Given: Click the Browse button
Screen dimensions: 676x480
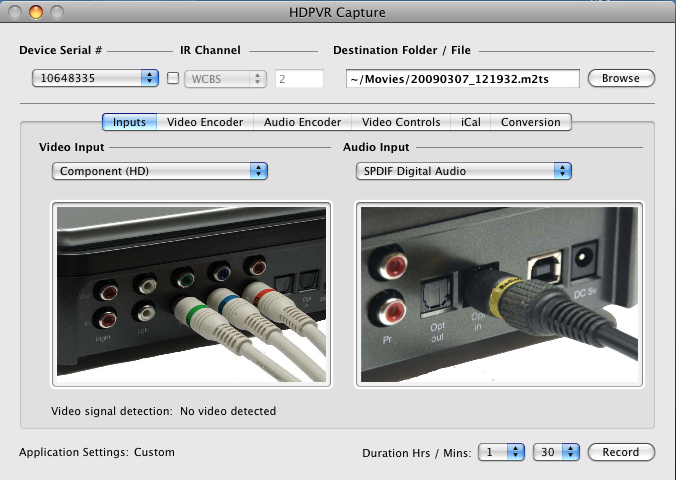Looking at the screenshot, I should pyautogui.click(x=620, y=78).
